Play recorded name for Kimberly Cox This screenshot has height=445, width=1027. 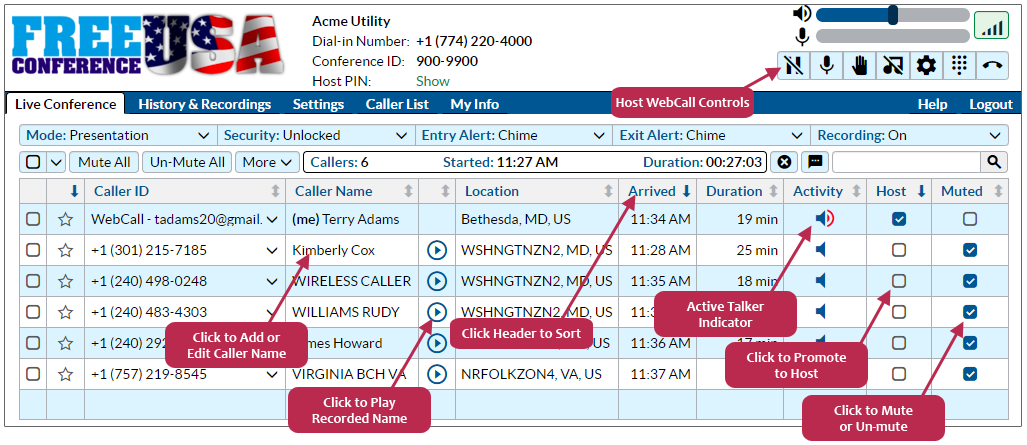coord(437,250)
